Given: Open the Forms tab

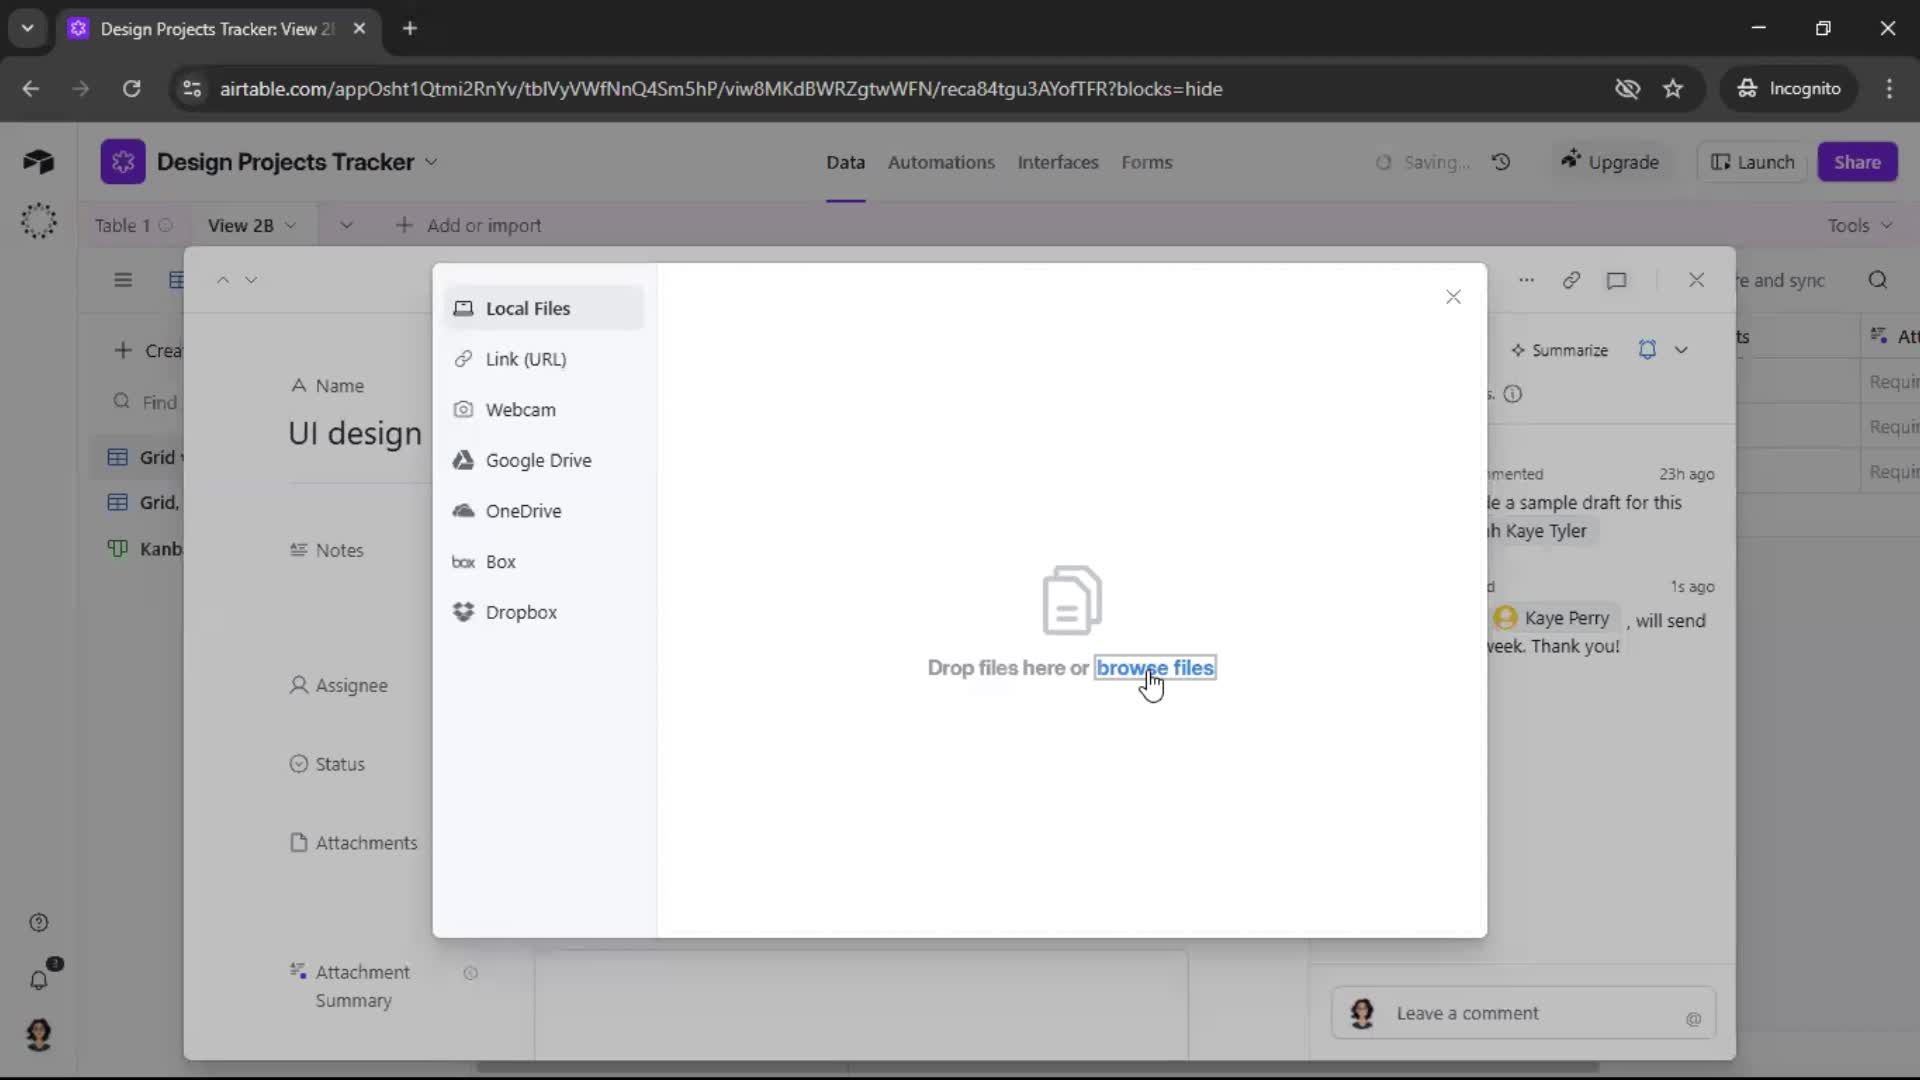Looking at the screenshot, I should 1147,162.
